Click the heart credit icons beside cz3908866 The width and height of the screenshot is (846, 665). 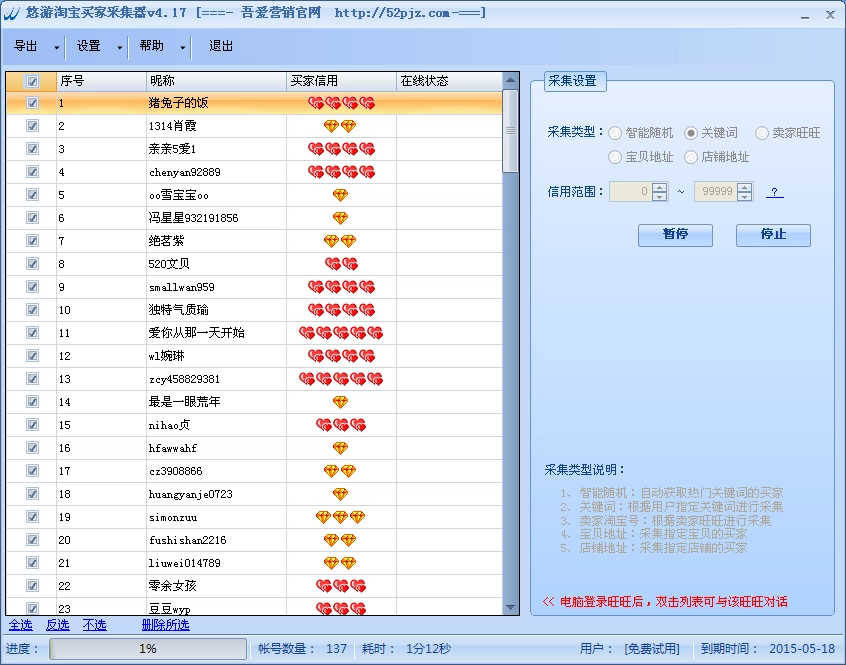[x=341, y=471]
